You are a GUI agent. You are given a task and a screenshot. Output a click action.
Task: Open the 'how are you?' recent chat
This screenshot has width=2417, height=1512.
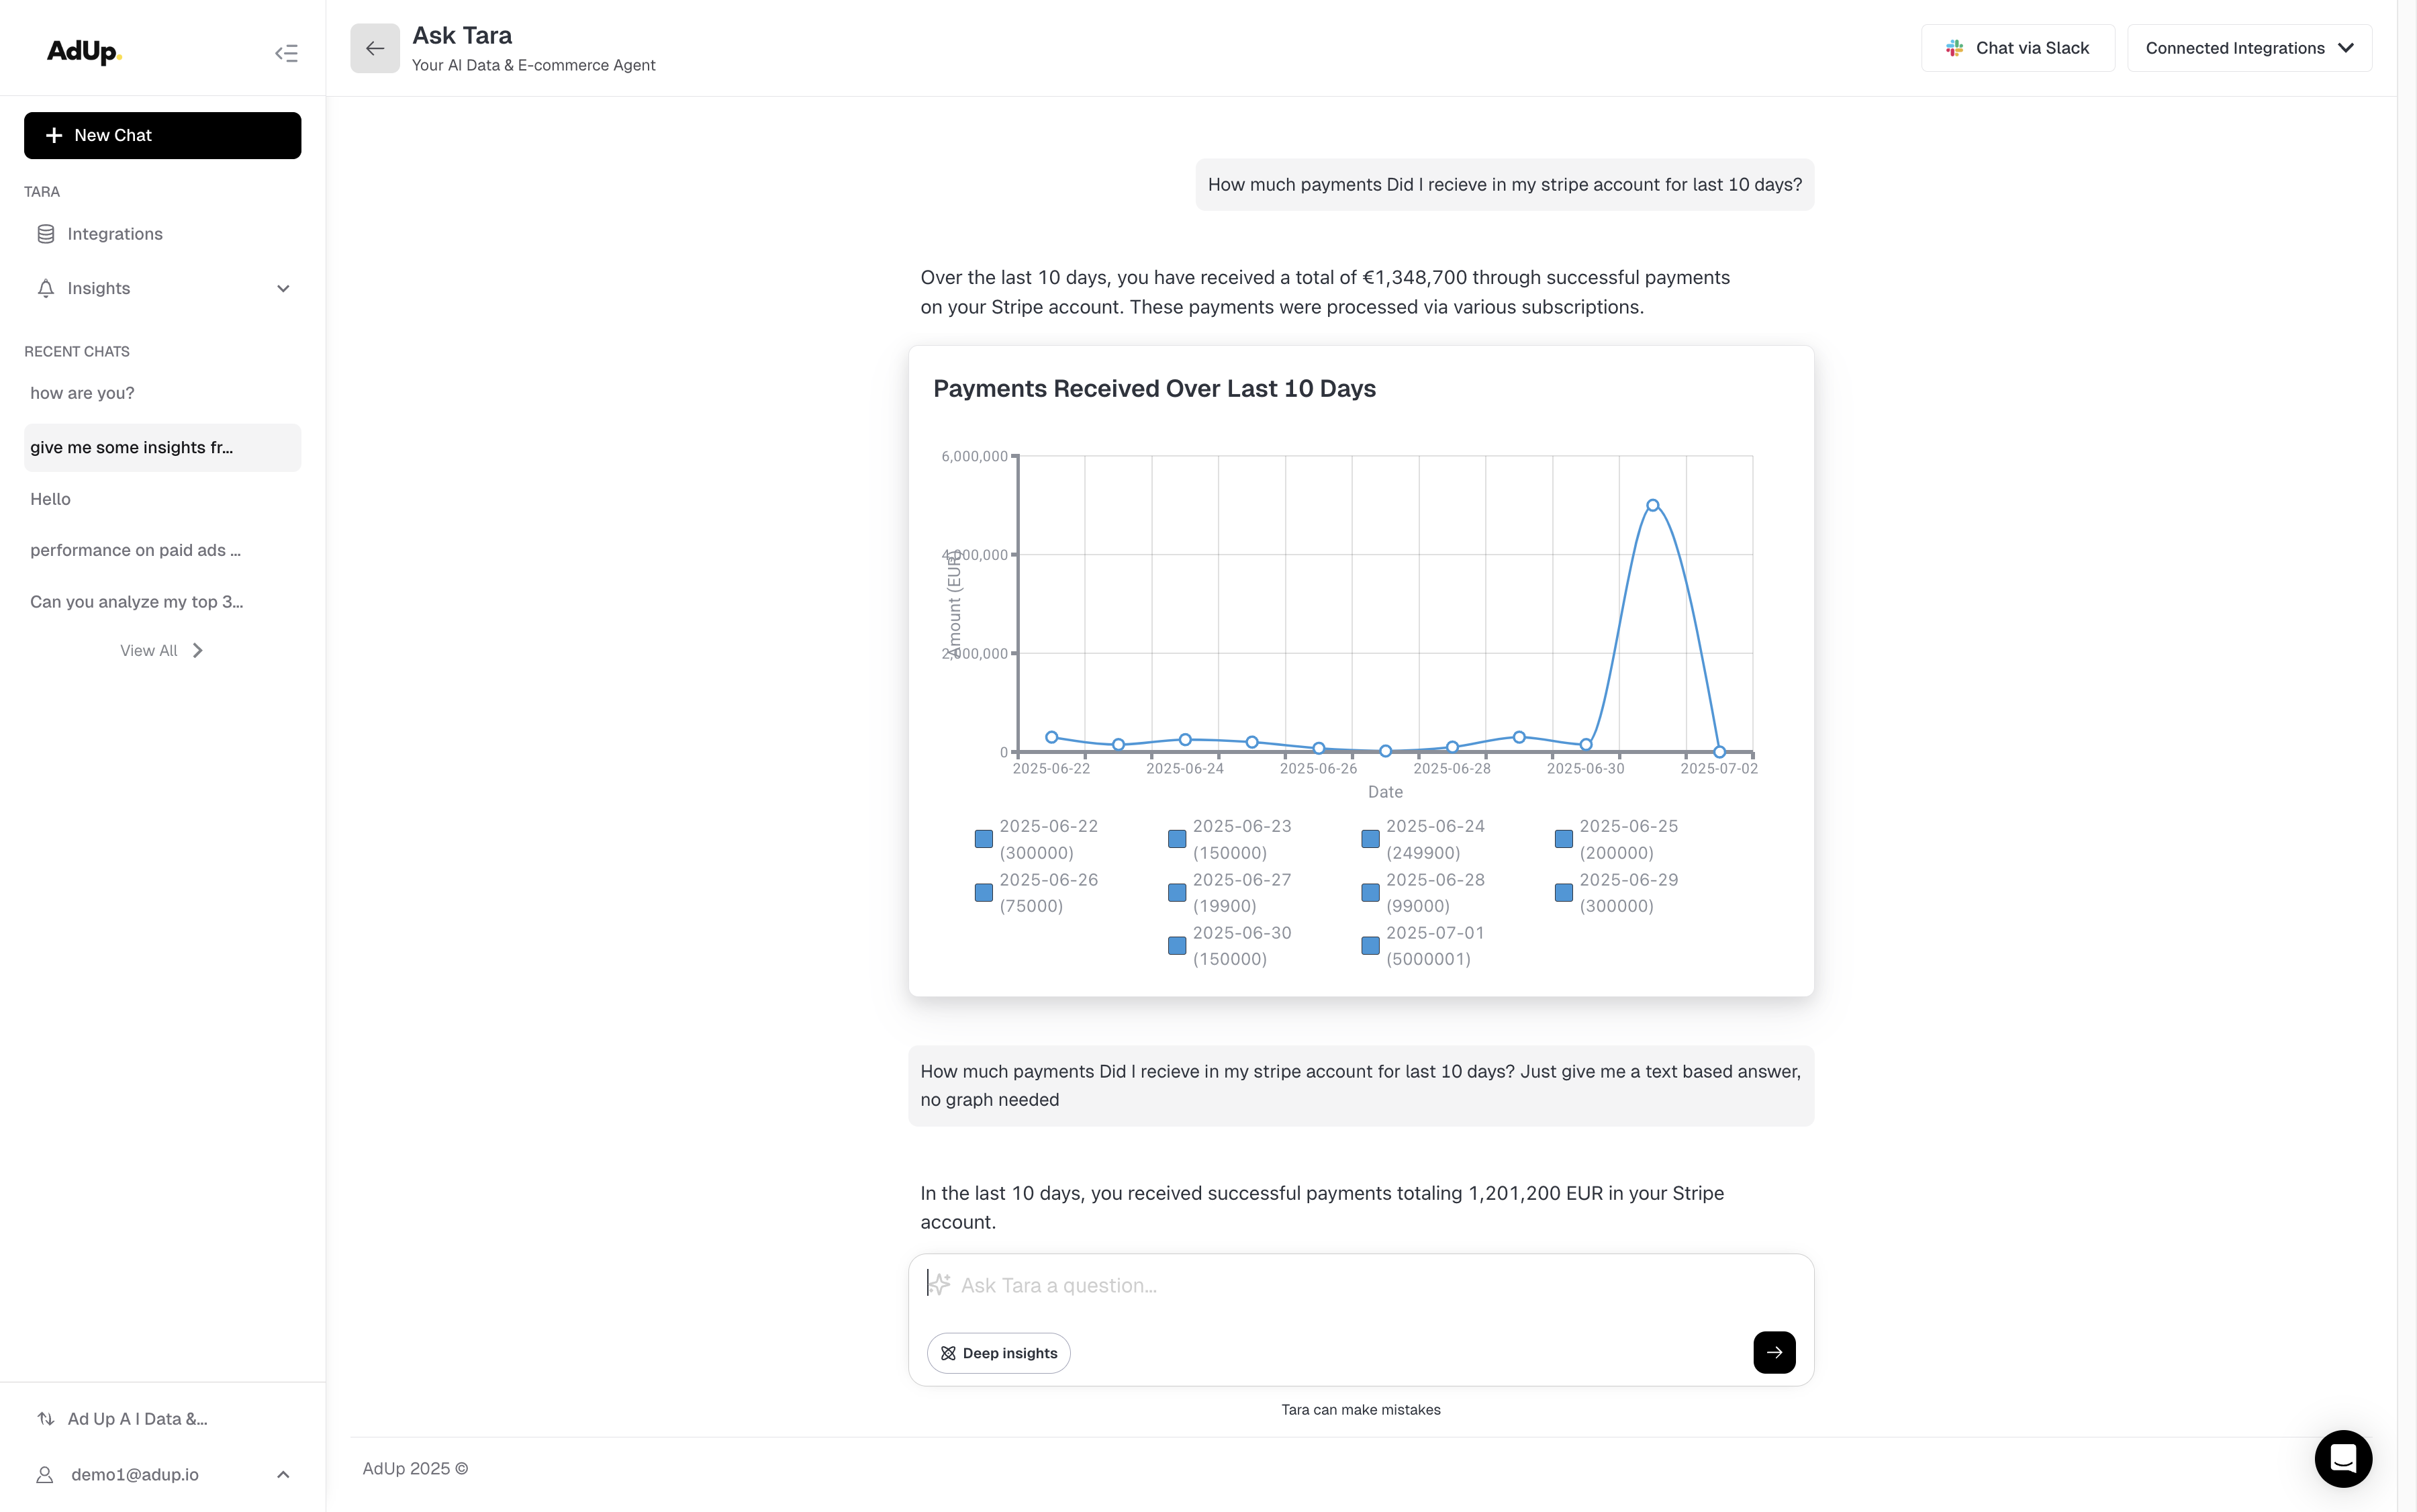82,393
